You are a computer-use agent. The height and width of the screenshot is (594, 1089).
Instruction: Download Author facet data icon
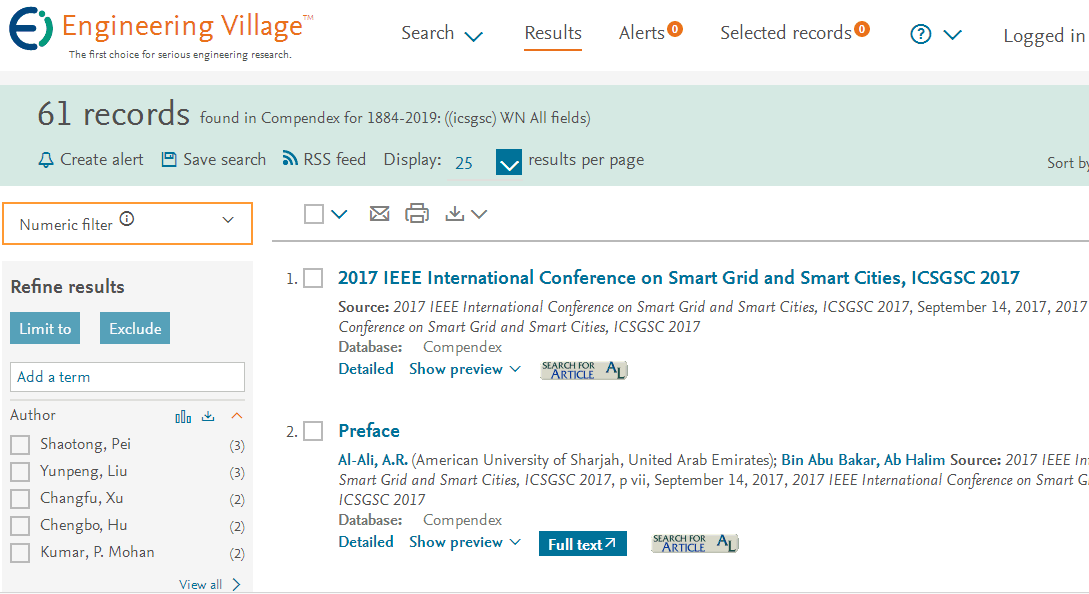tap(208, 416)
